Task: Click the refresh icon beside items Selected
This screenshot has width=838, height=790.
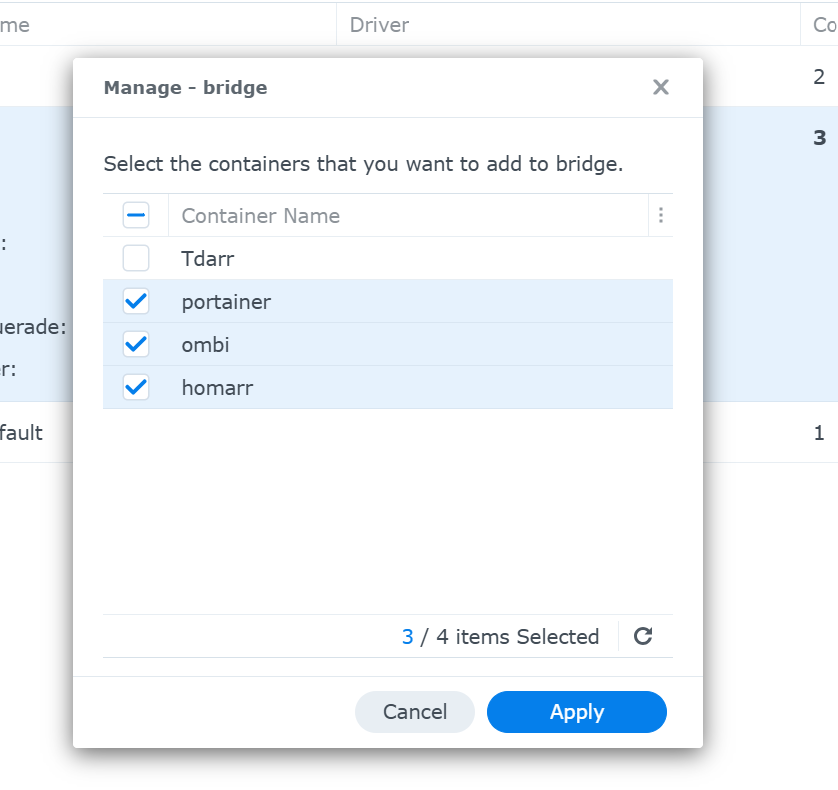Action: coord(643,636)
